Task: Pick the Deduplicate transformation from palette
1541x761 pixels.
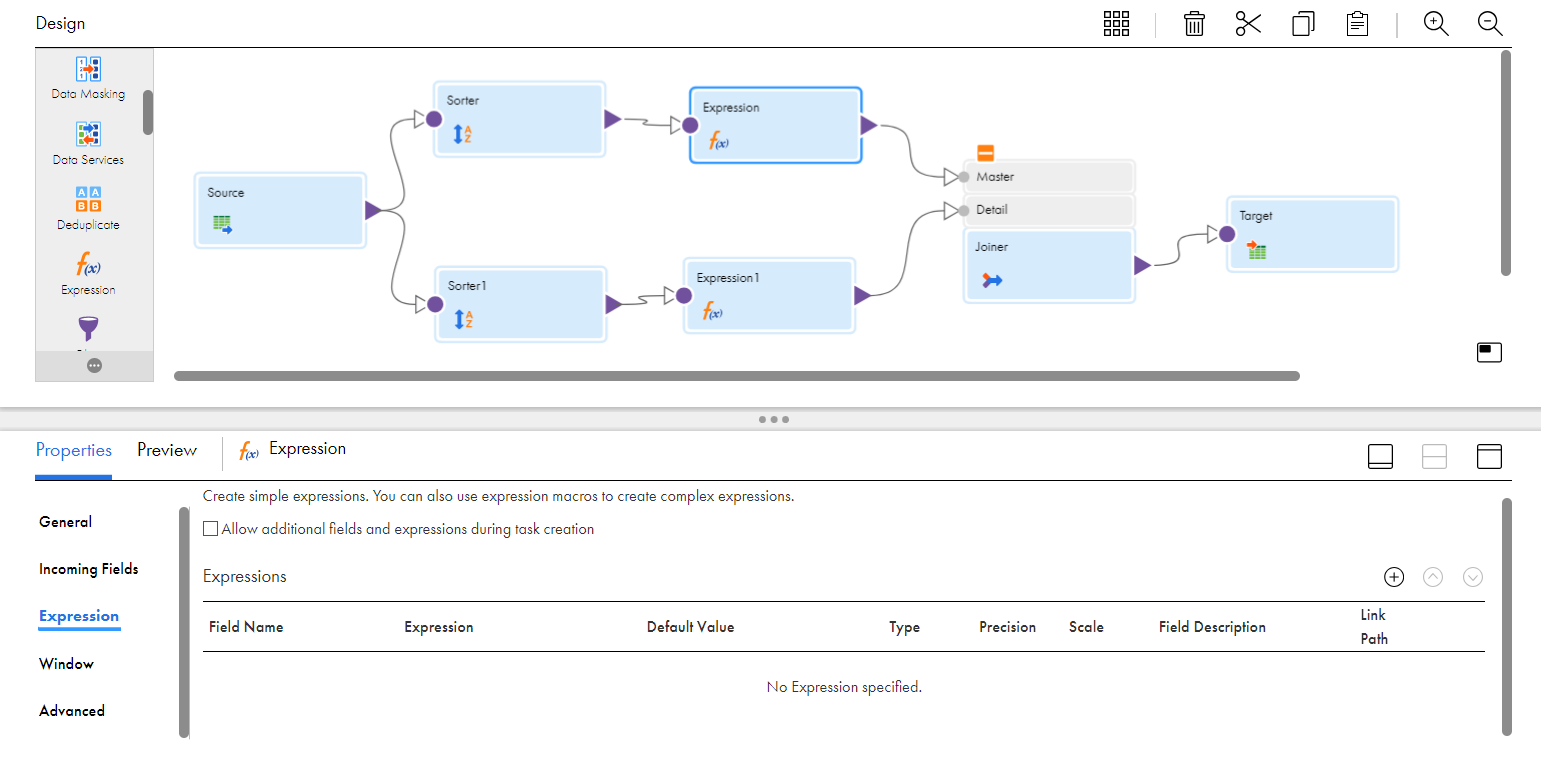Action: coord(88,208)
